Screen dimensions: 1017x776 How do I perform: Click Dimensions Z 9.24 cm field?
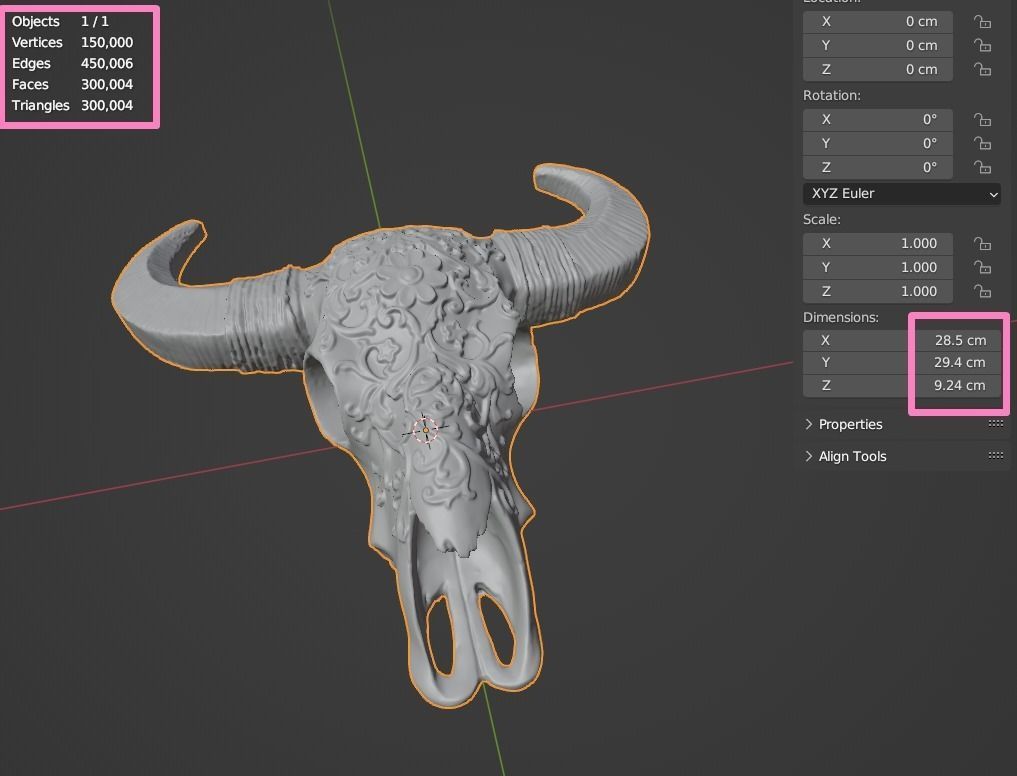pyautogui.click(x=902, y=385)
